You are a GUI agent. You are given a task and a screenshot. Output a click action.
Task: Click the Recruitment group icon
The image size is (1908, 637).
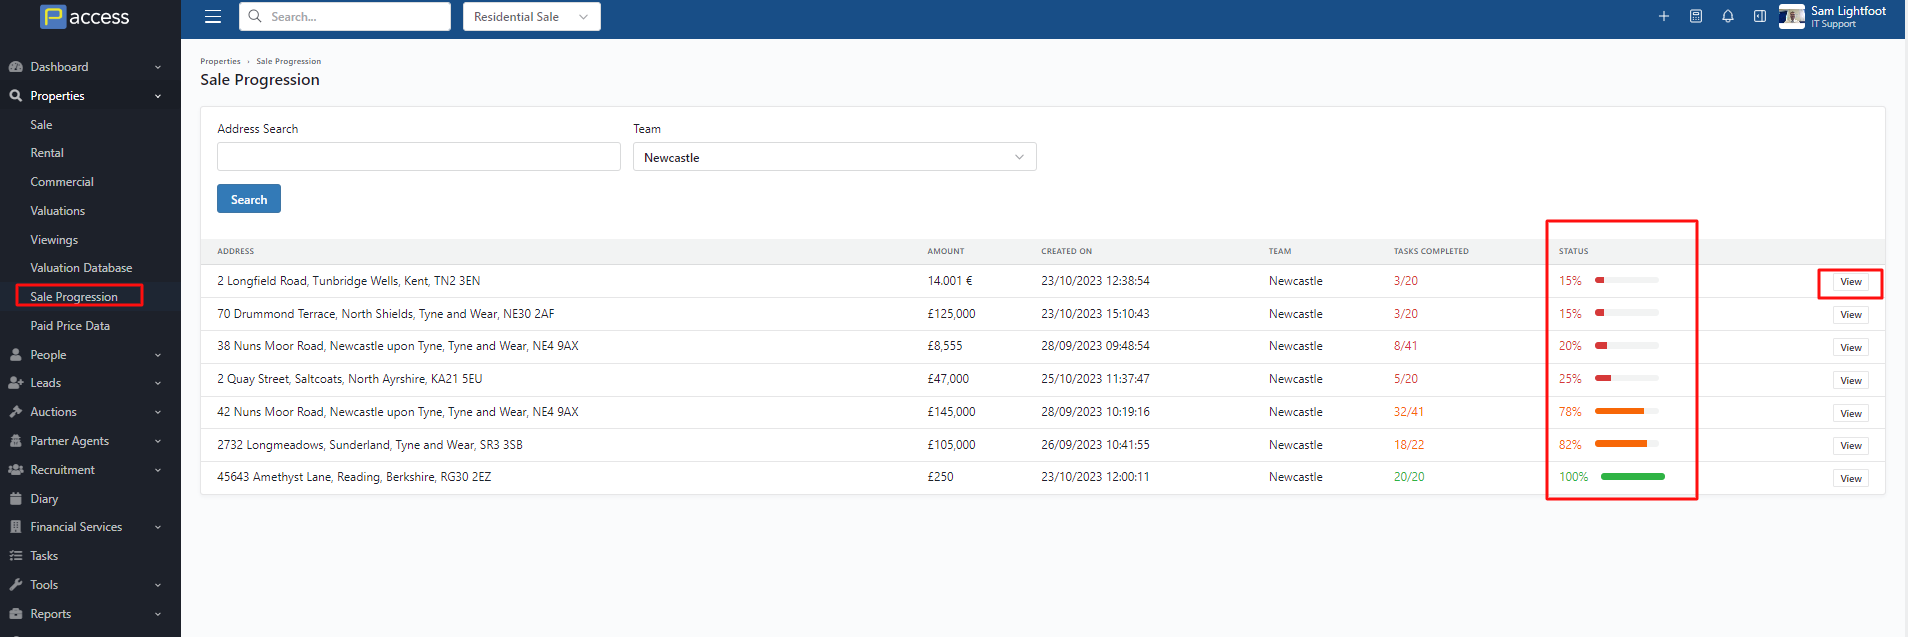[16, 470]
